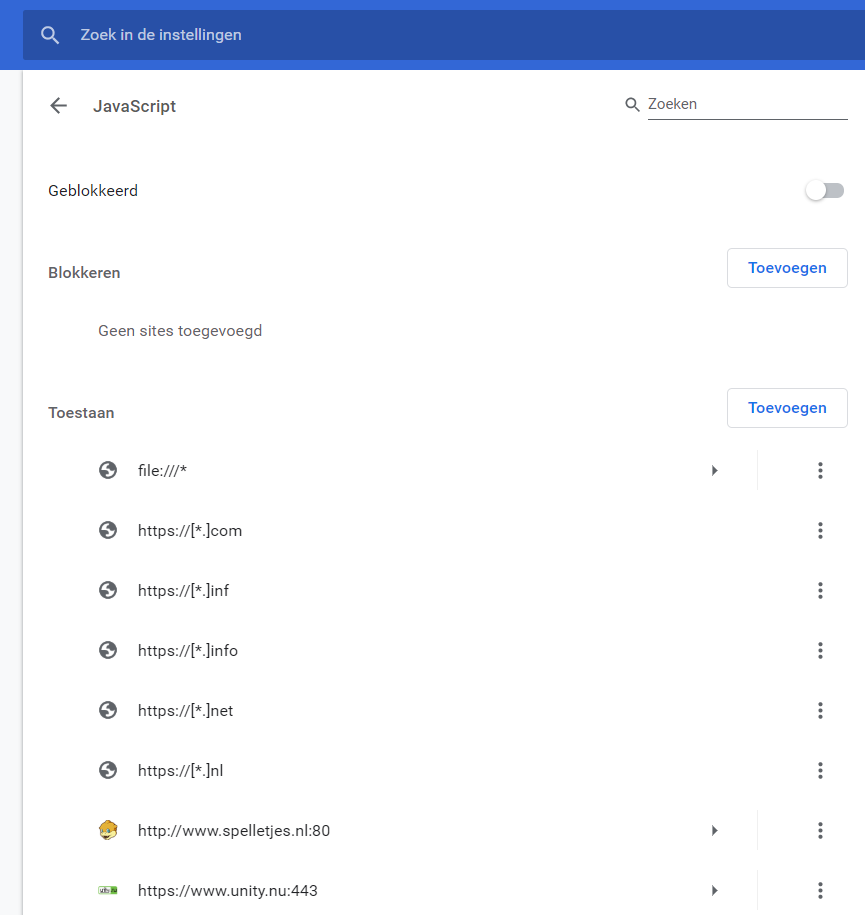The image size is (865, 915).
Task: Click Toevoegen in the Toestaan section
Action: click(787, 408)
